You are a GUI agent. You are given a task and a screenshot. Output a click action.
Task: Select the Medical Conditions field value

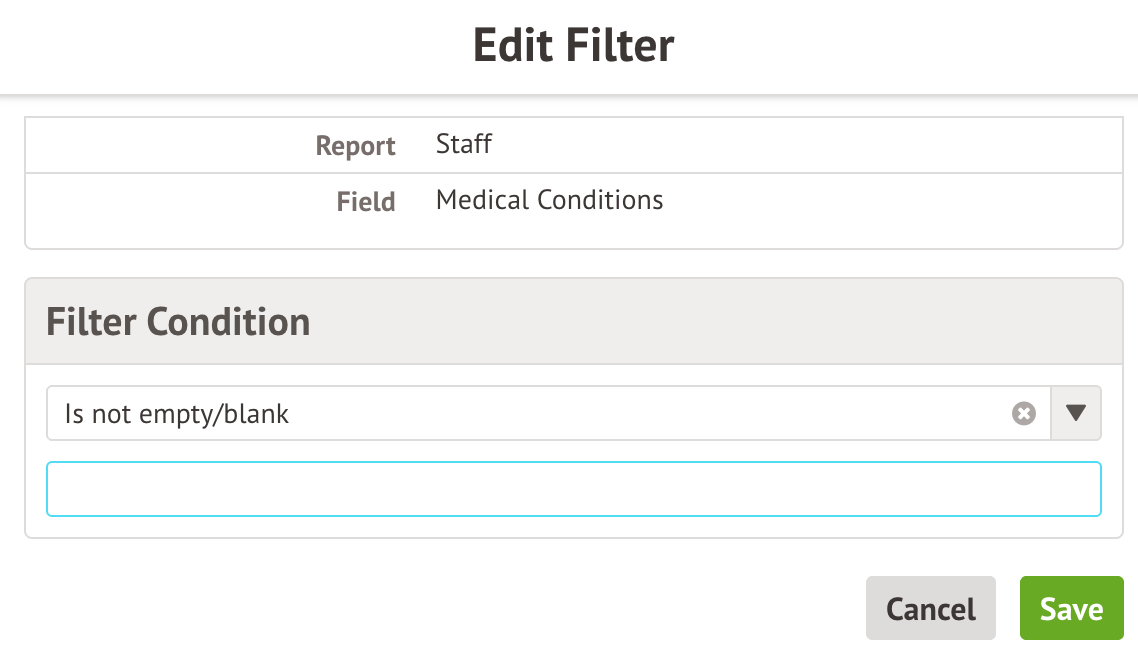[x=549, y=200]
